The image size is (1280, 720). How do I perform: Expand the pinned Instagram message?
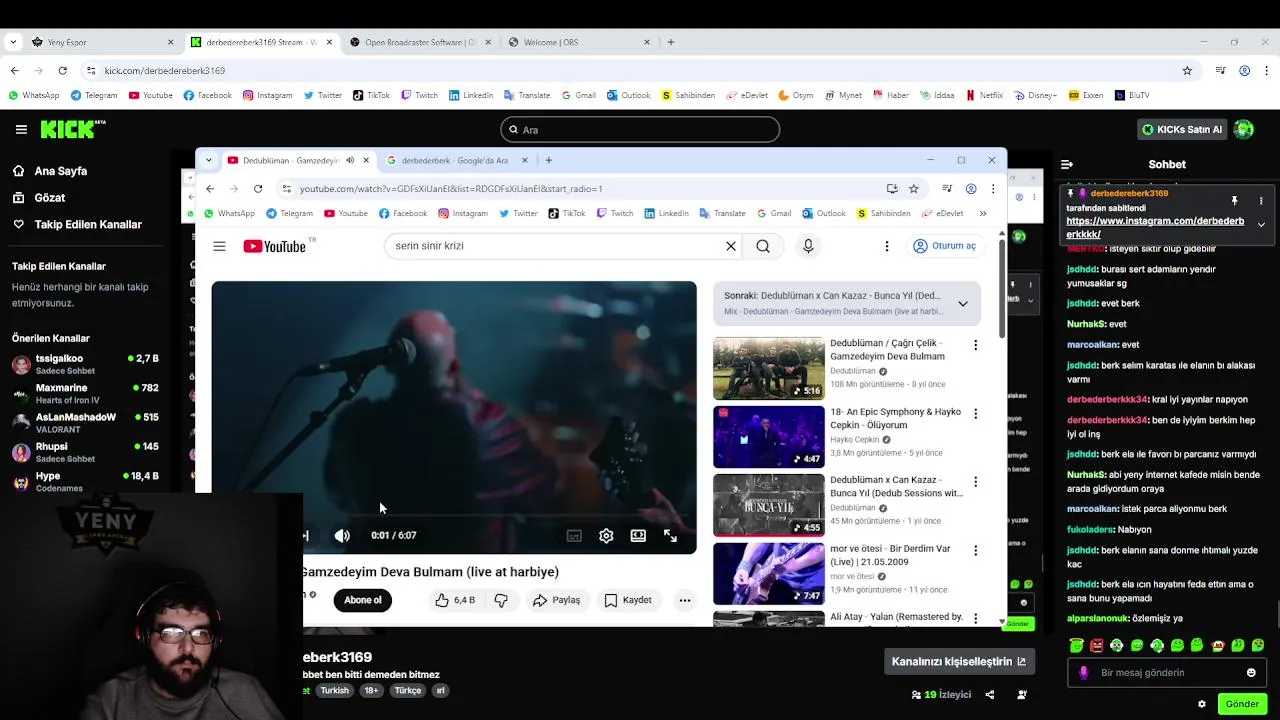point(1261,225)
